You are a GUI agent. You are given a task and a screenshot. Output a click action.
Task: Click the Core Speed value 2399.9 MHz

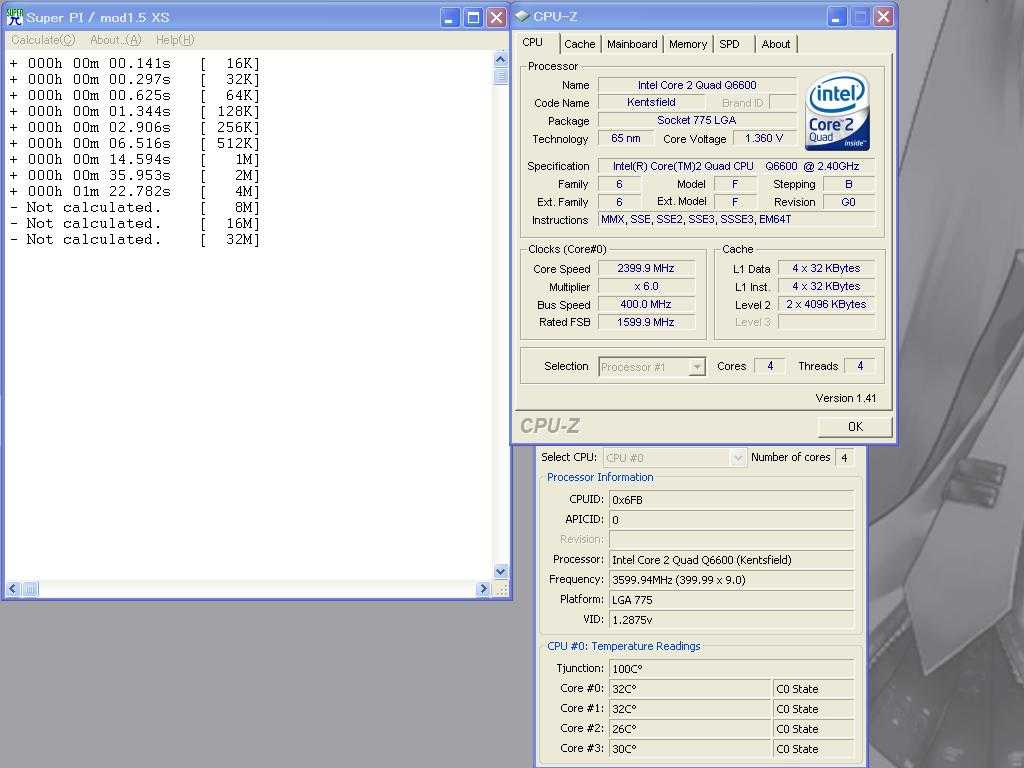[x=646, y=268]
